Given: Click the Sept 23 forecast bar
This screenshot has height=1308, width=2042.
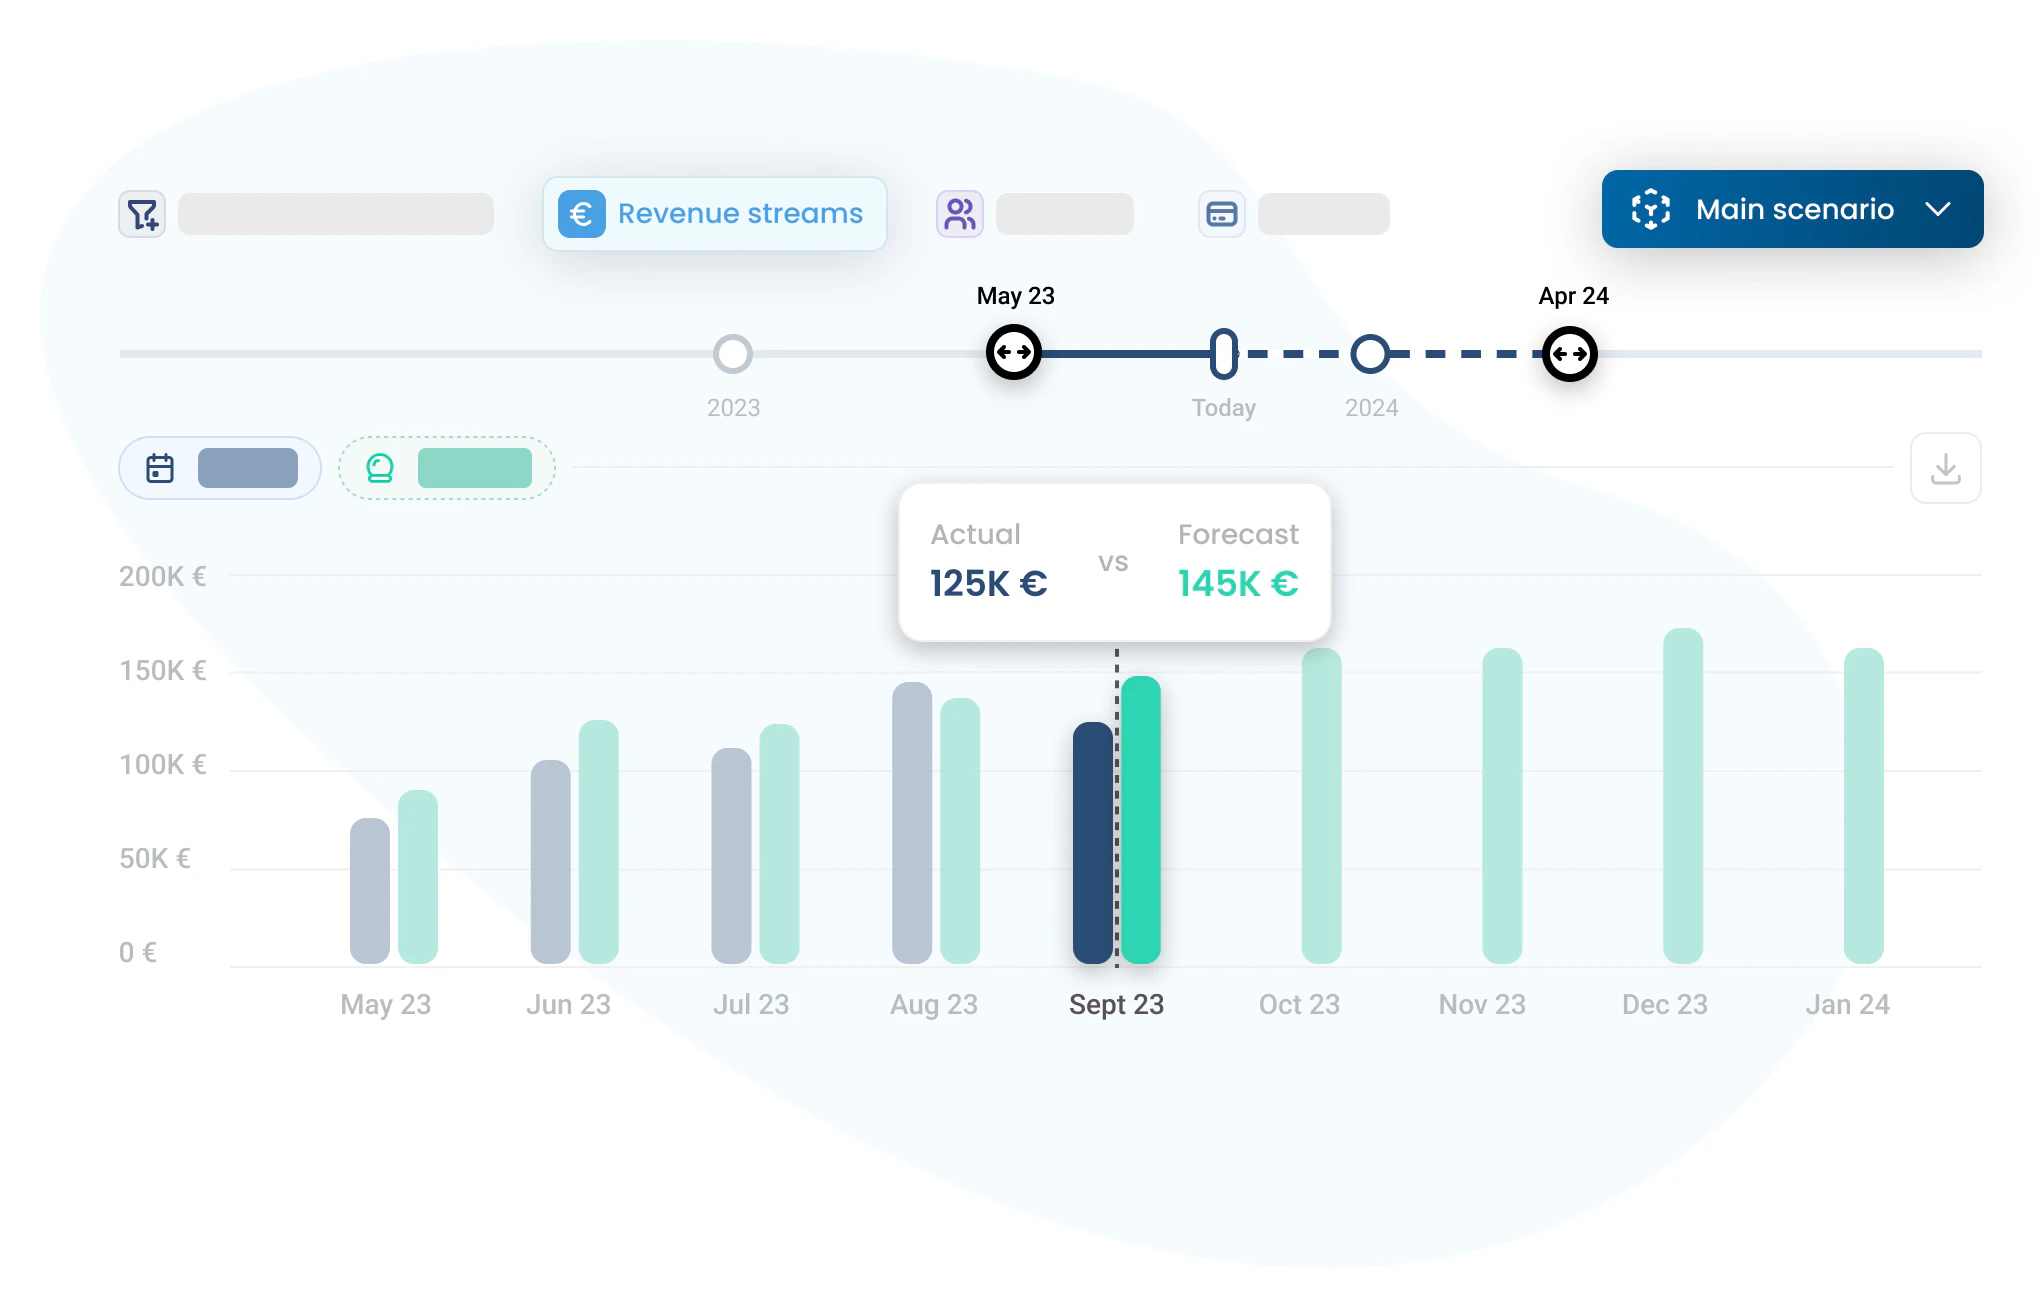Looking at the screenshot, I should point(1140,820).
